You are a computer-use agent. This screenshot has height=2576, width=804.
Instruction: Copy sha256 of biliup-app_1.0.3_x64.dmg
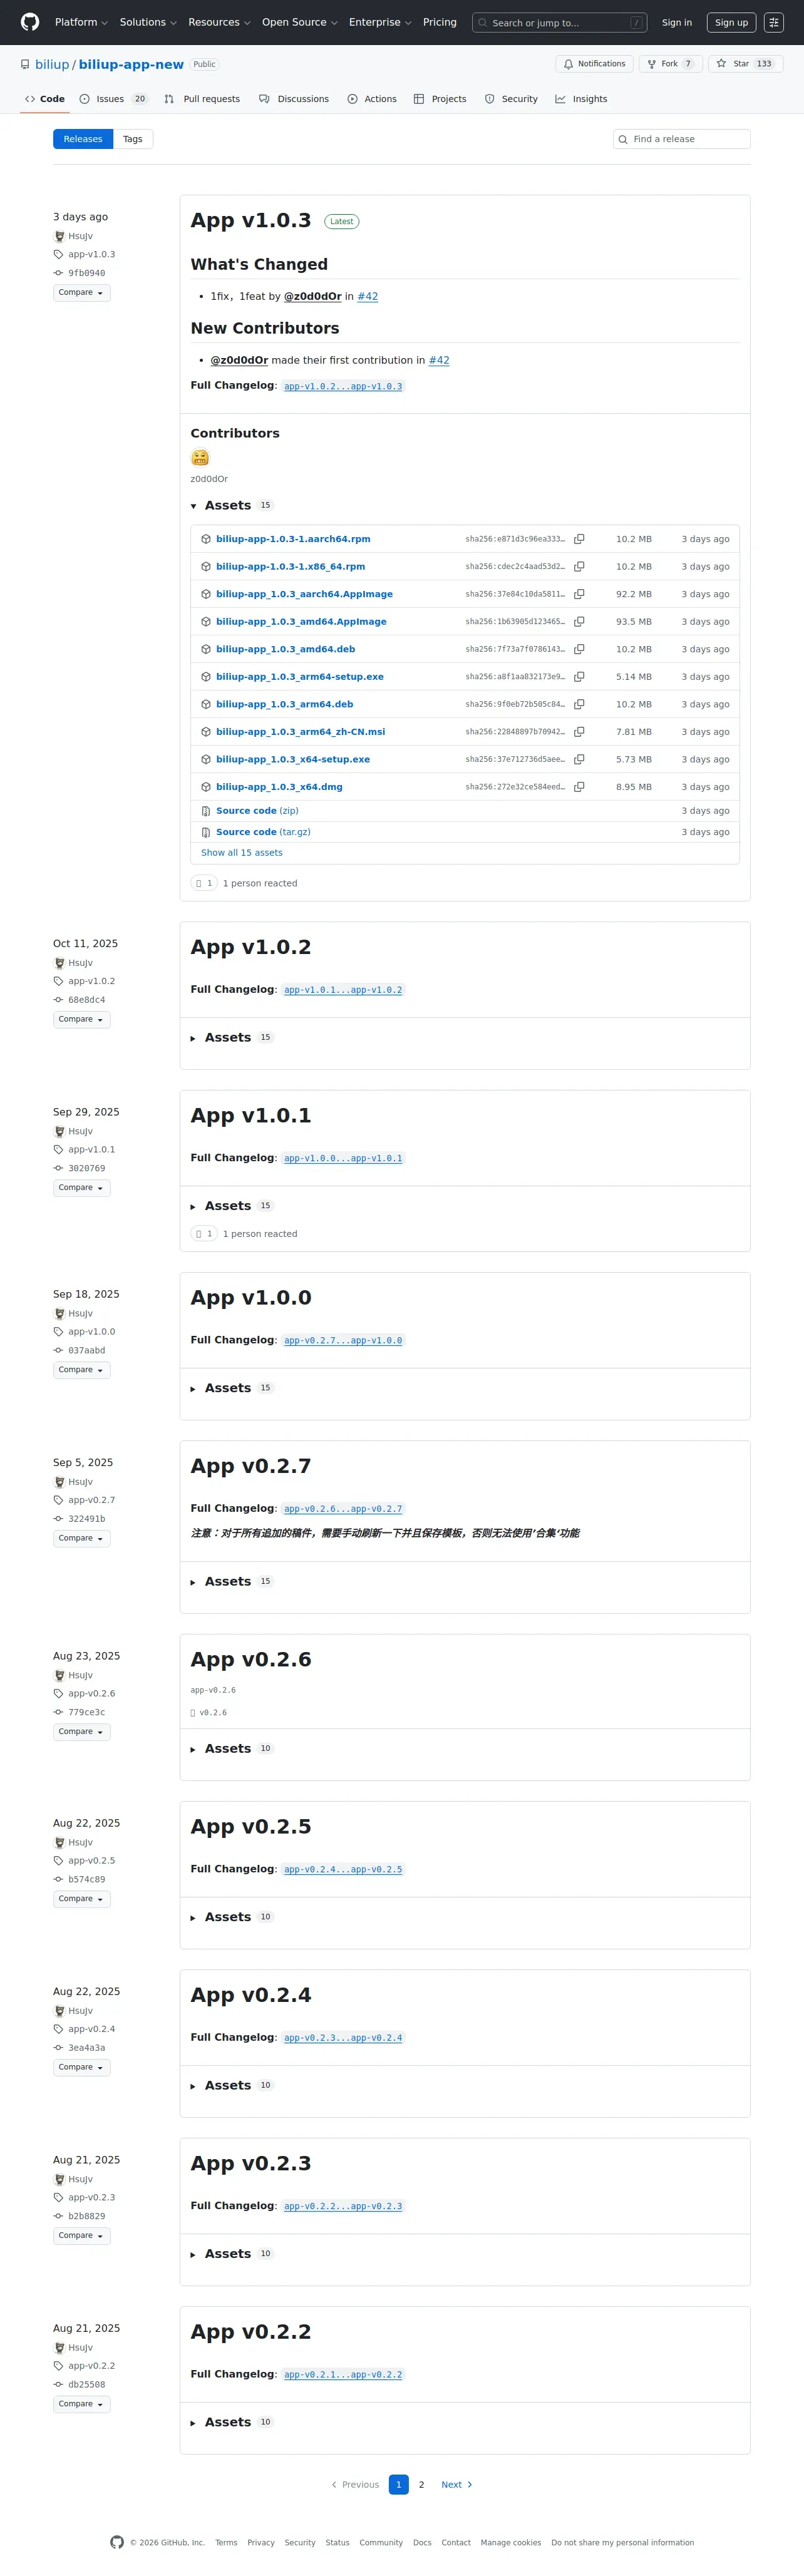pos(579,787)
